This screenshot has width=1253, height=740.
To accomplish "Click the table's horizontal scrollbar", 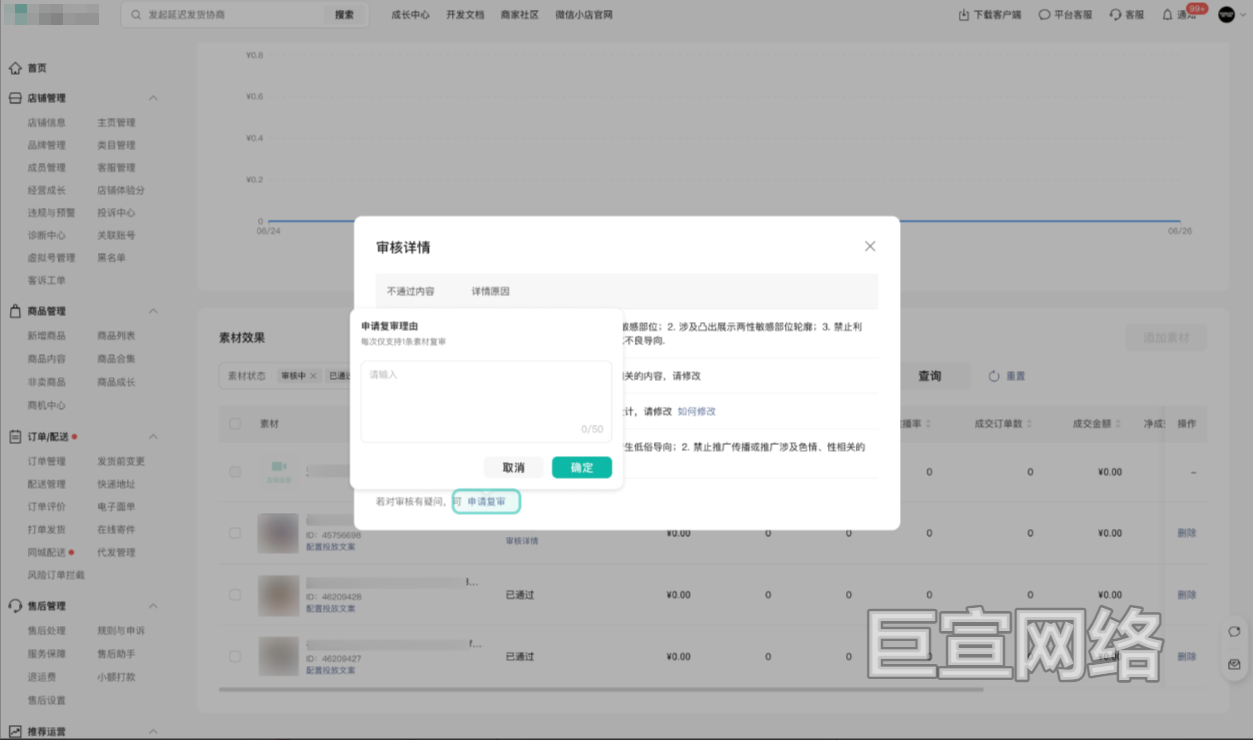I will pyautogui.click(x=600, y=688).
